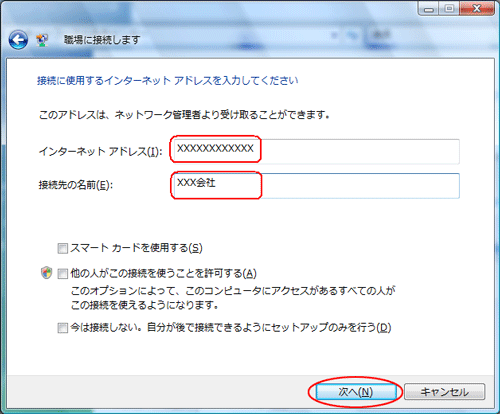Click the スマート カードを使用する(S) label text
500x414 pixels.
point(136,248)
